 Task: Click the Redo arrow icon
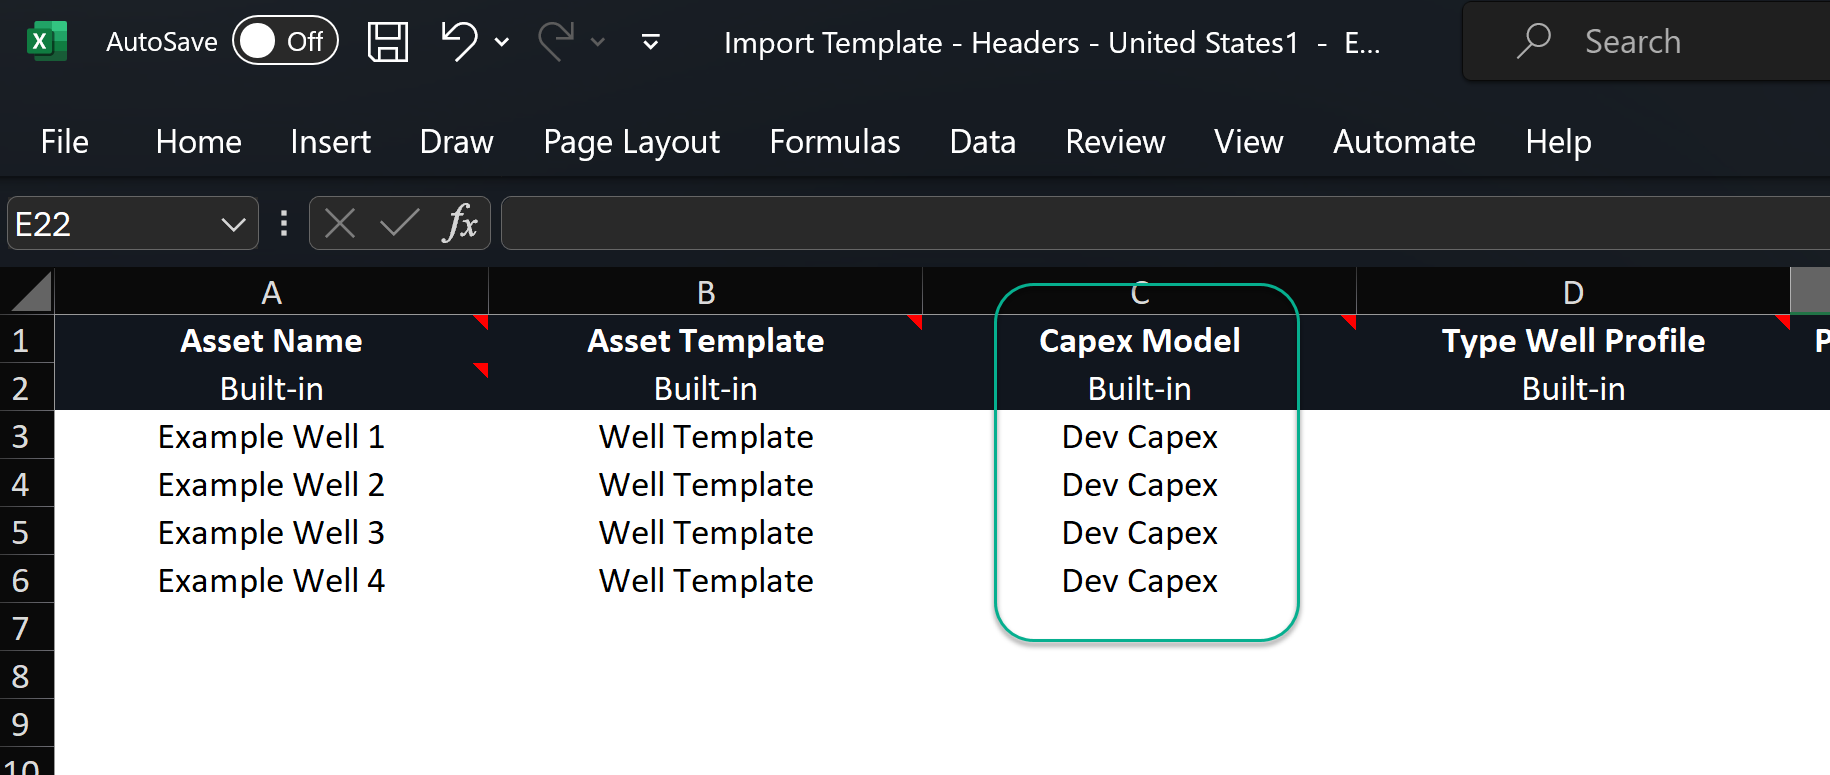(556, 42)
